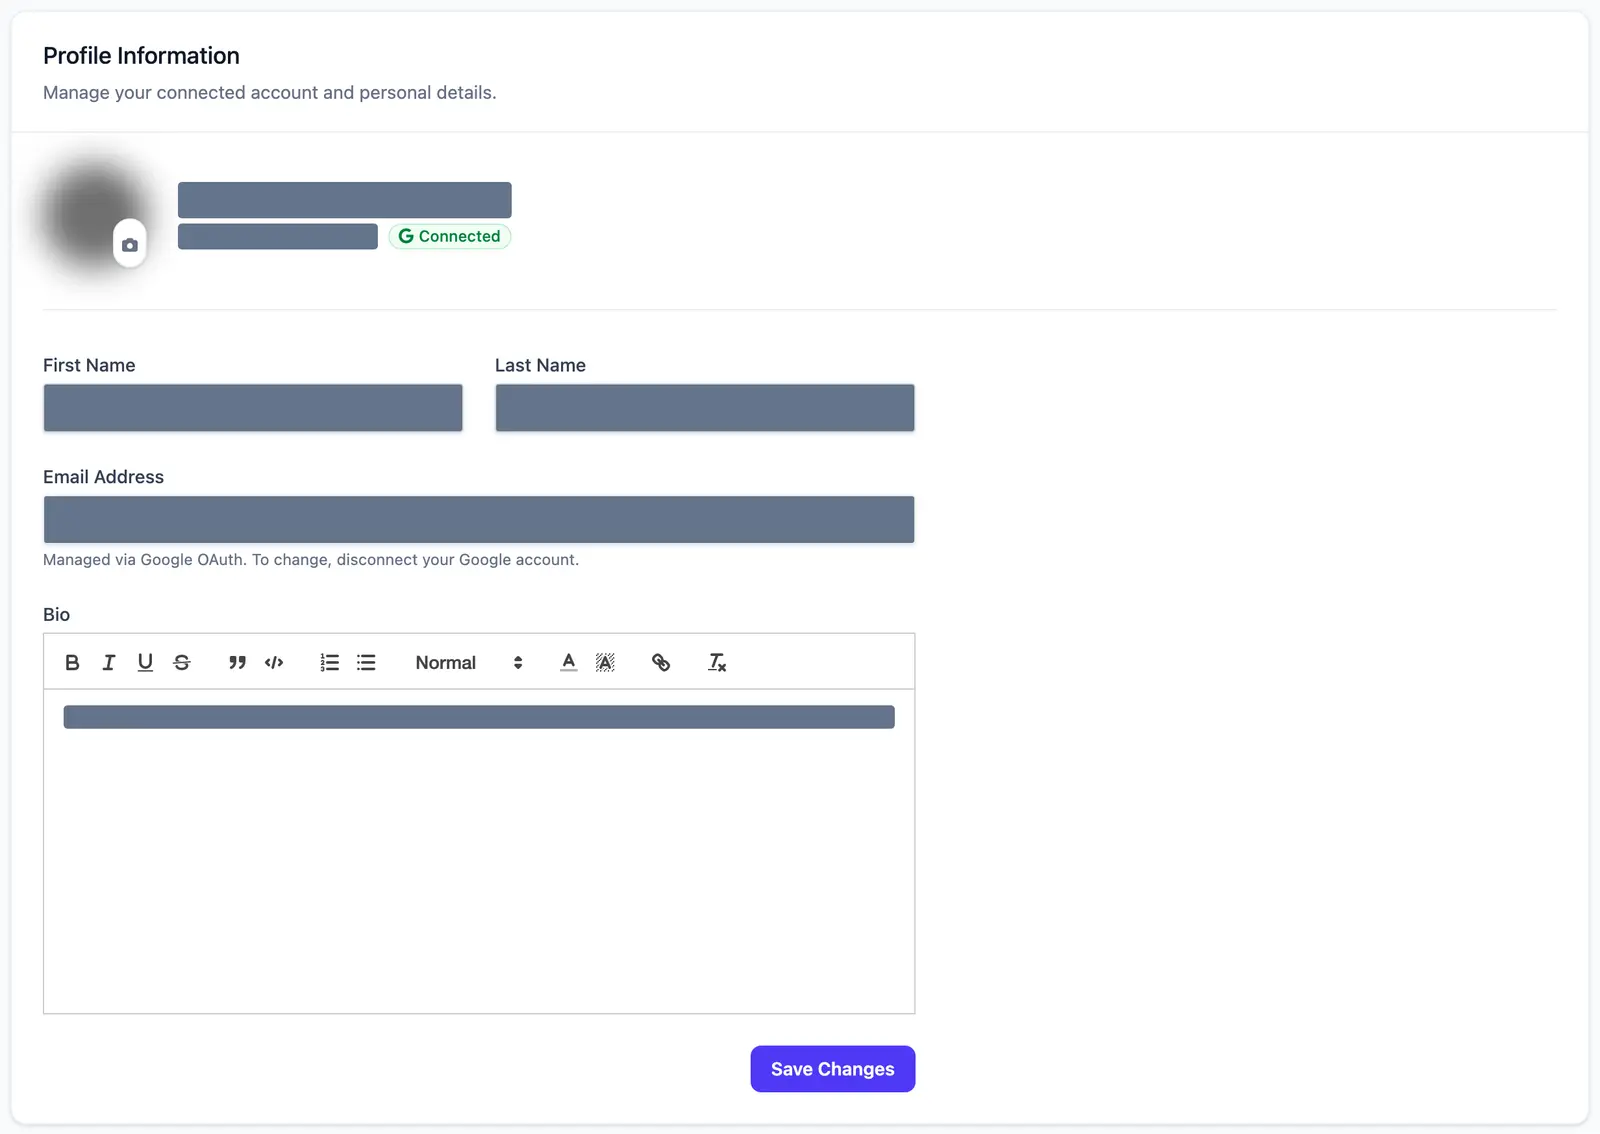Insert a hyperlink in the Bio
1600x1134 pixels.
pyautogui.click(x=661, y=662)
